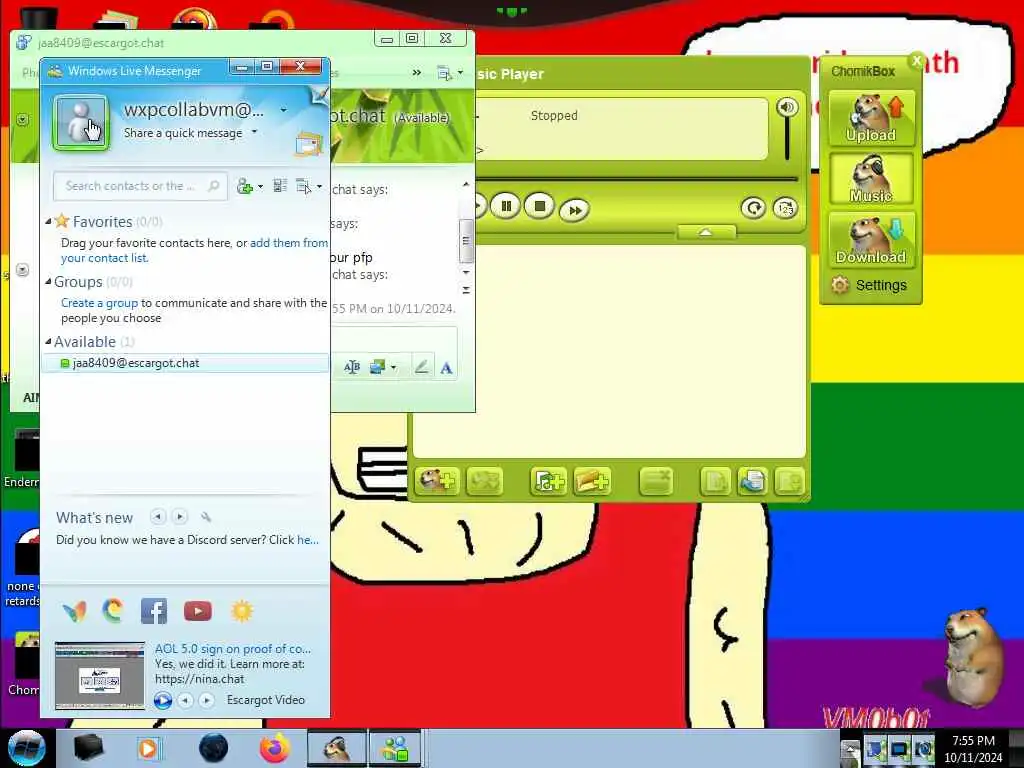
Task: Click the Search contacts field
Action: click(x=140, y=186)
